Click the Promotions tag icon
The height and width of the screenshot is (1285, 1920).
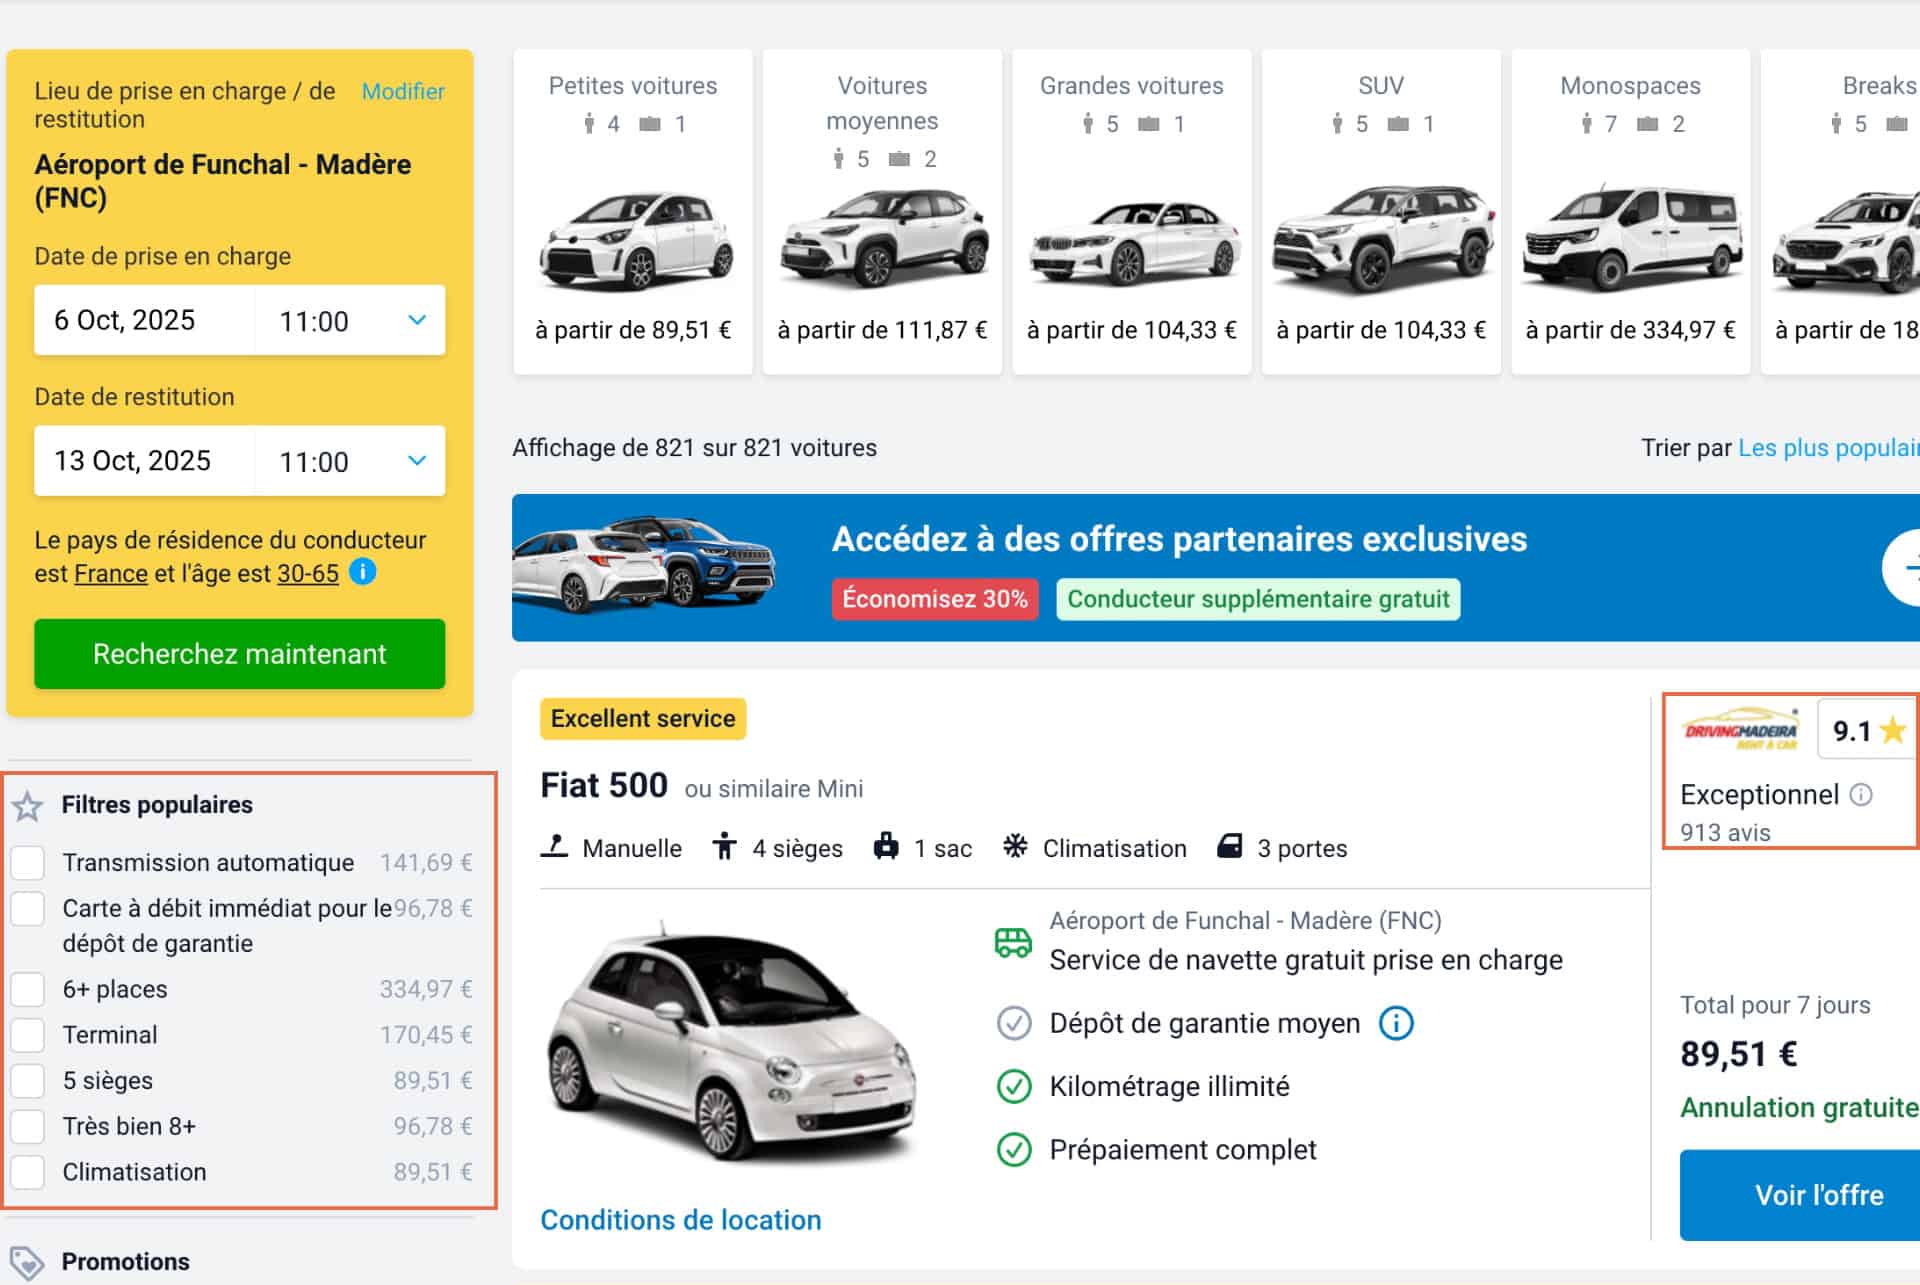pyautogui.click(x=27, y=1262)
